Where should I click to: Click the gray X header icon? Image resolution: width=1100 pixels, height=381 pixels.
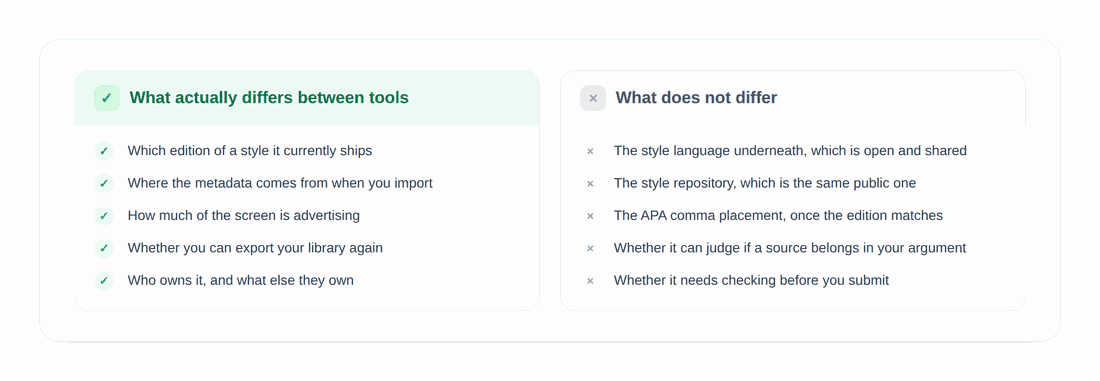593,98
